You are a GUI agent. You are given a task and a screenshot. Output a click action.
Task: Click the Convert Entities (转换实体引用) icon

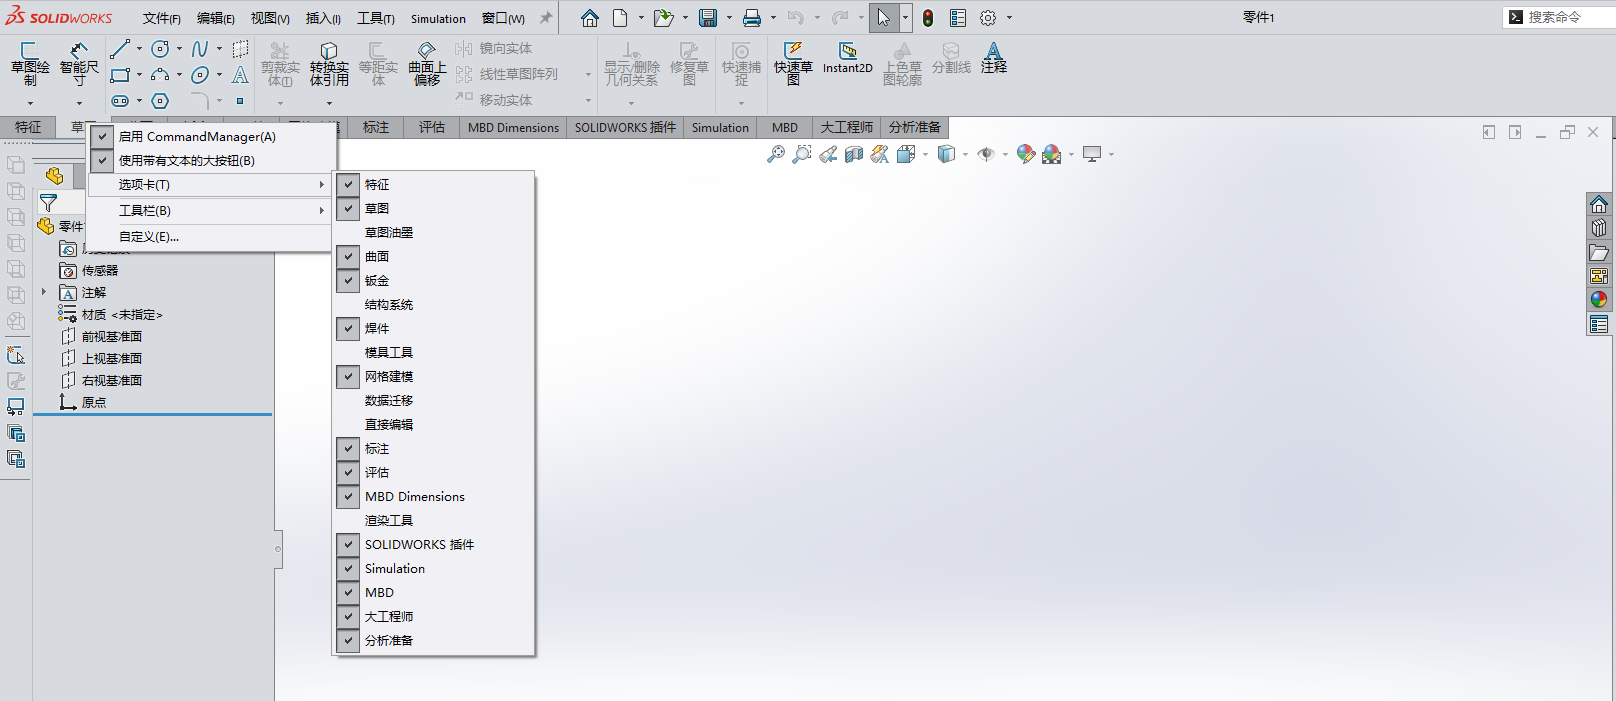[329, 51]
